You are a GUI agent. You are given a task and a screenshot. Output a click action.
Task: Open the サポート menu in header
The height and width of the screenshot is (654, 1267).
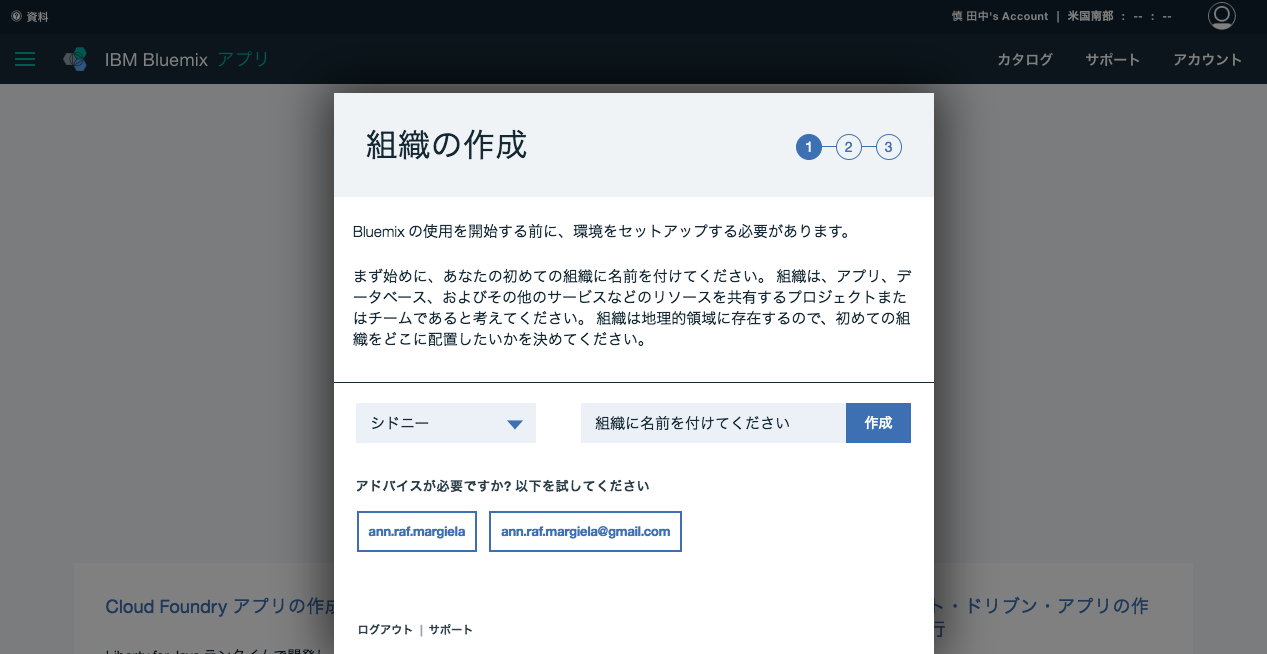click(1113, 59)
